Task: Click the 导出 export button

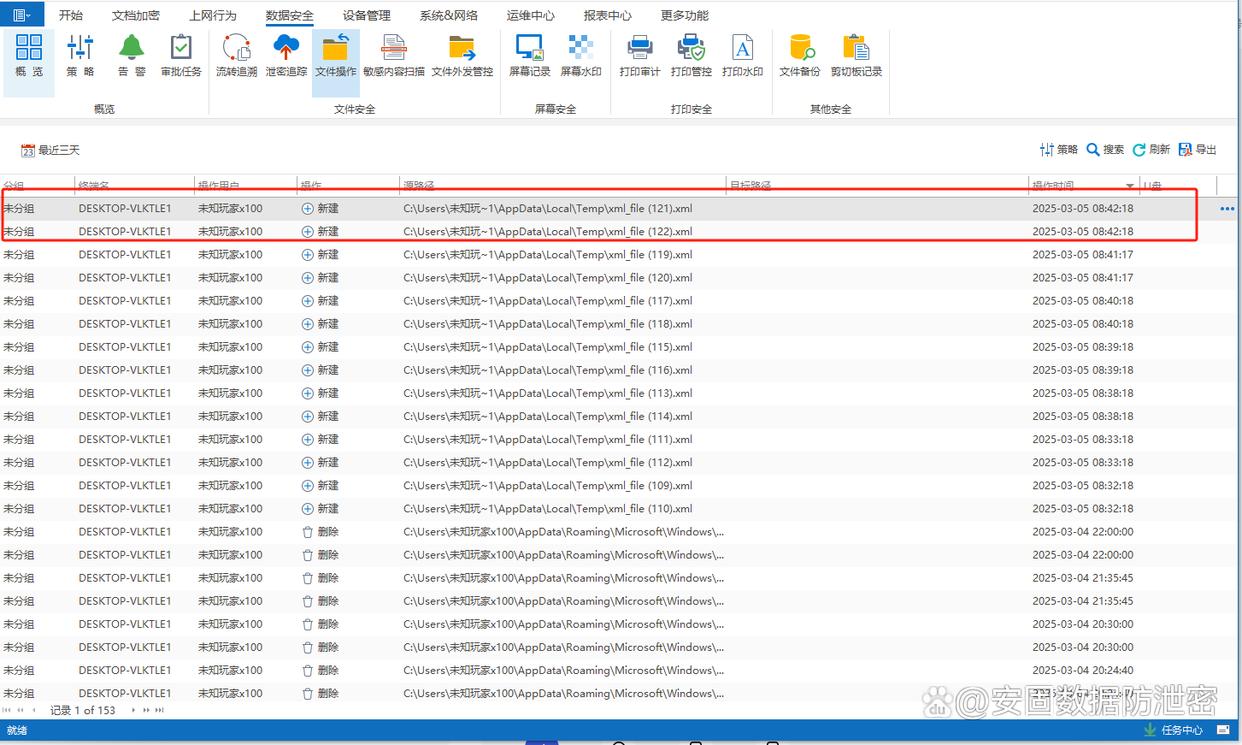Action: pyautogui.click(x=1197, y=149)
